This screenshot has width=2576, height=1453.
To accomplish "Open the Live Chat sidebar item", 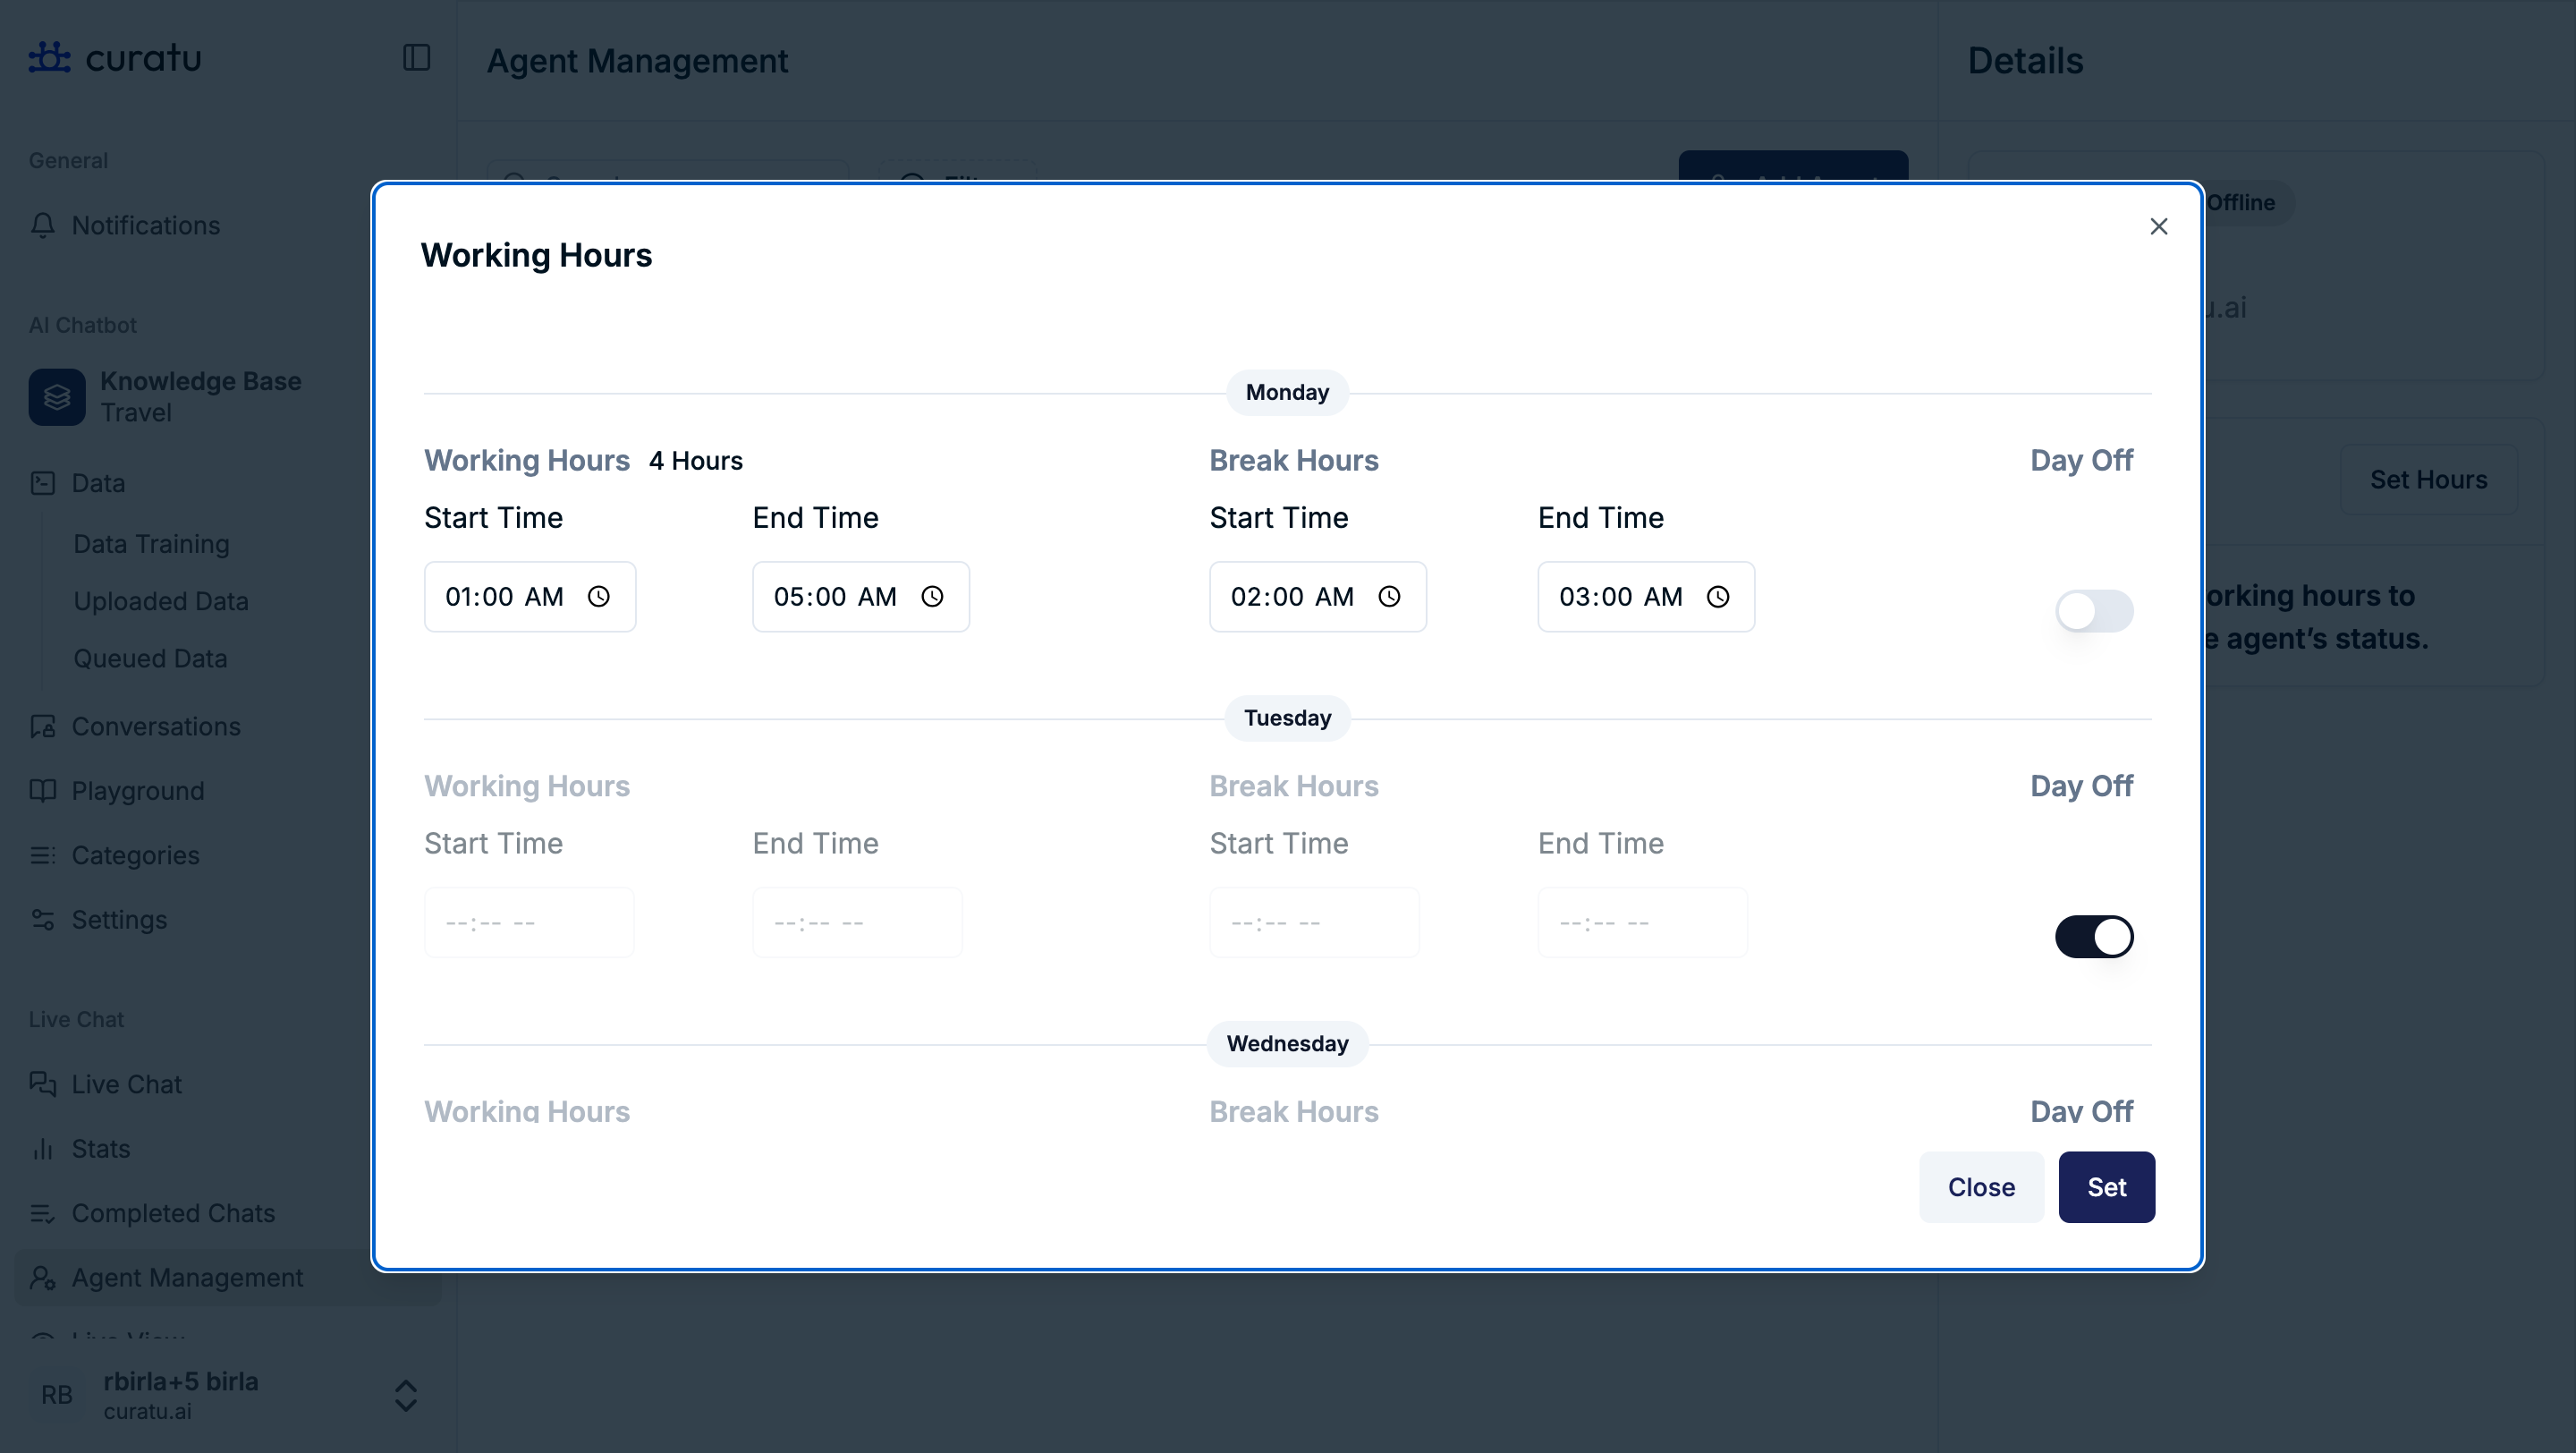I will coord(126,1084).
